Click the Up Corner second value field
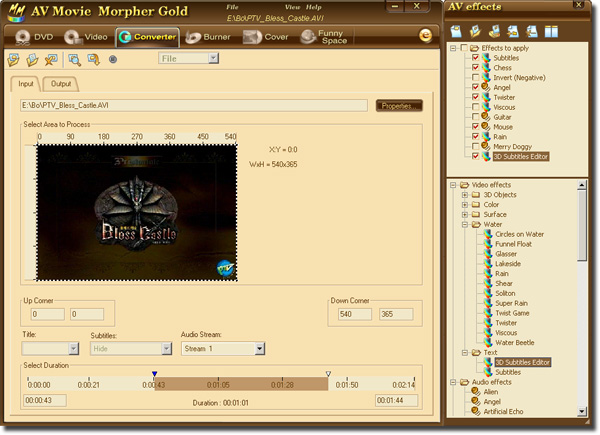600x435 pixels. (x=87, y=314)
